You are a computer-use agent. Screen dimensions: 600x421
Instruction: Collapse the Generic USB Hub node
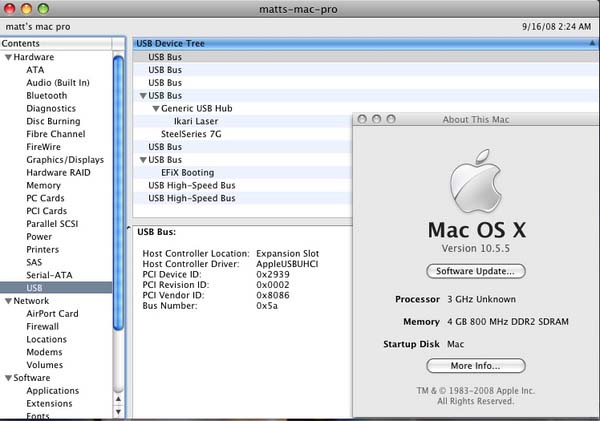(x=155, y=108)
